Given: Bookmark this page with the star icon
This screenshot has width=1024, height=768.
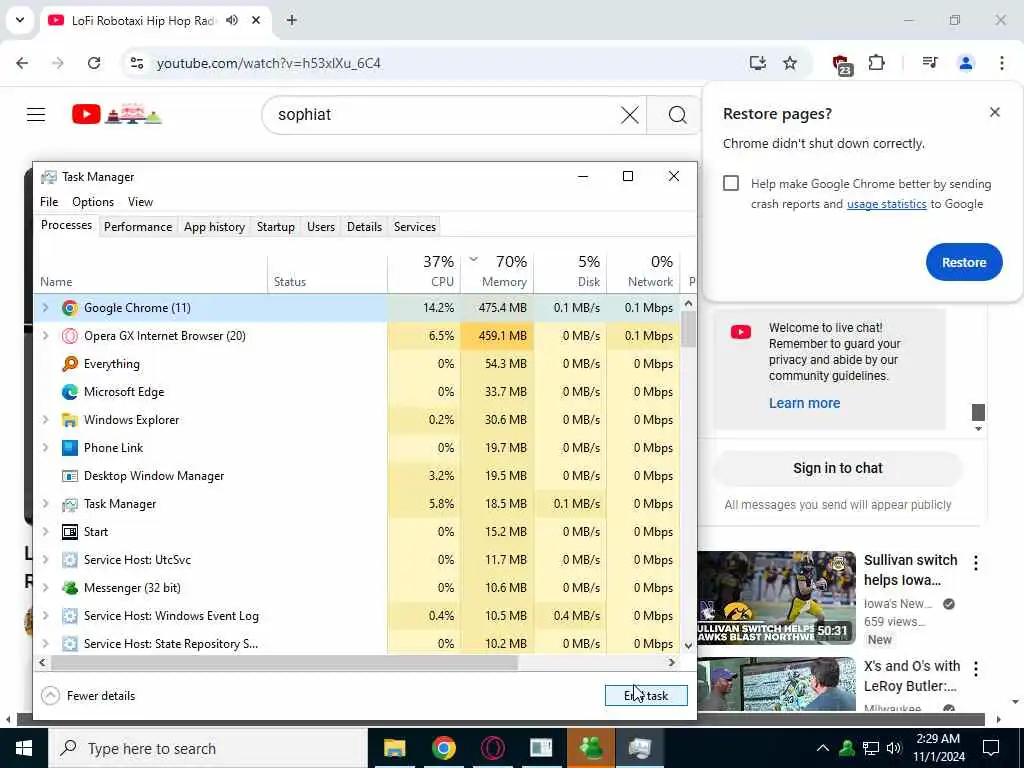Looking at the screenshot, I should point(790,63).
